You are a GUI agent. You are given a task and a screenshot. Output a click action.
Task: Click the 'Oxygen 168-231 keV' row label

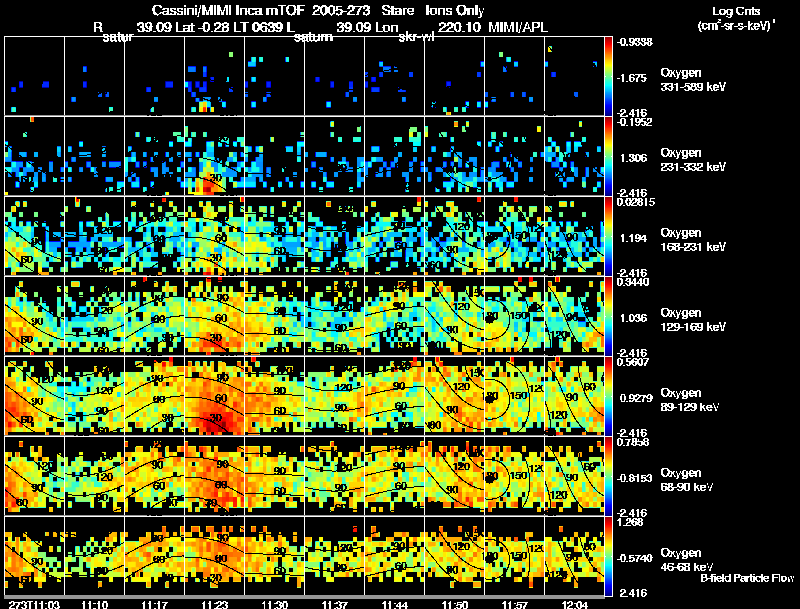[x=693, y=240]
